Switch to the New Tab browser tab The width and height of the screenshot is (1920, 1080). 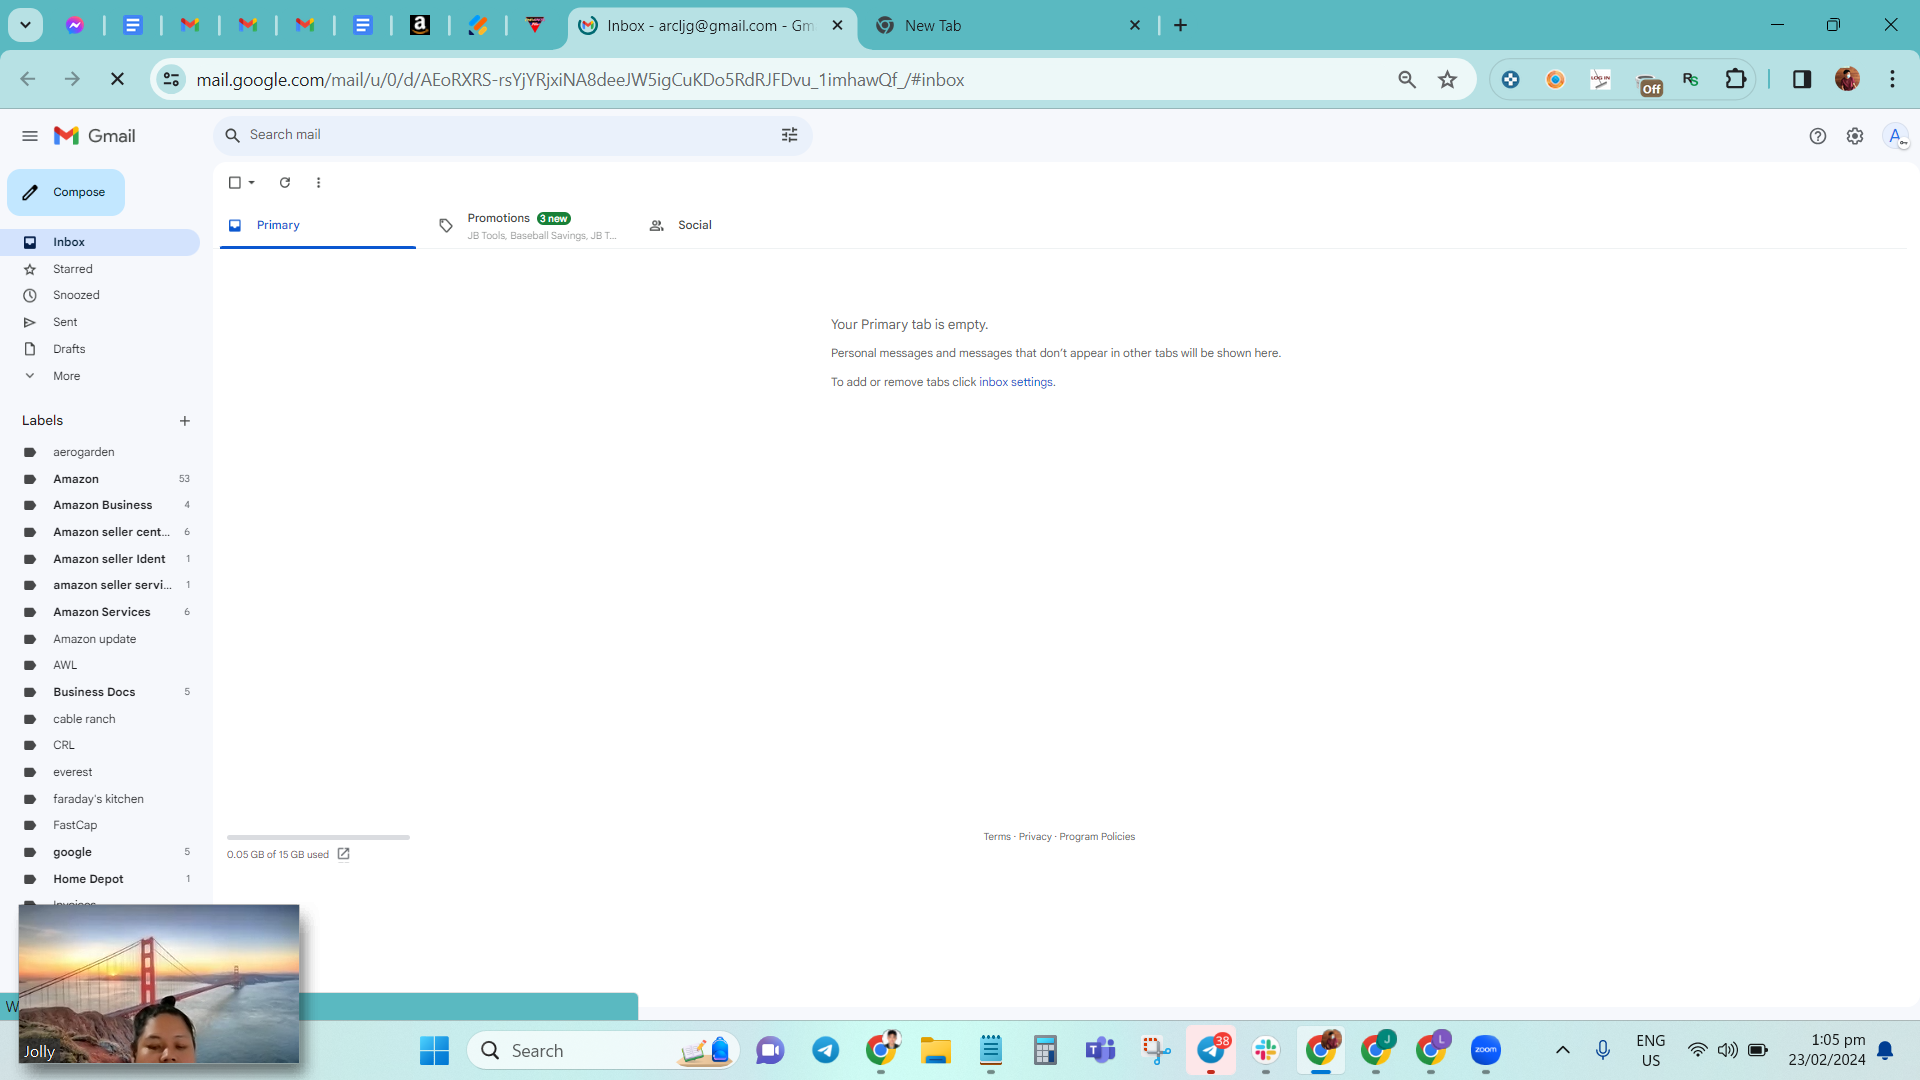point(1010,26)
